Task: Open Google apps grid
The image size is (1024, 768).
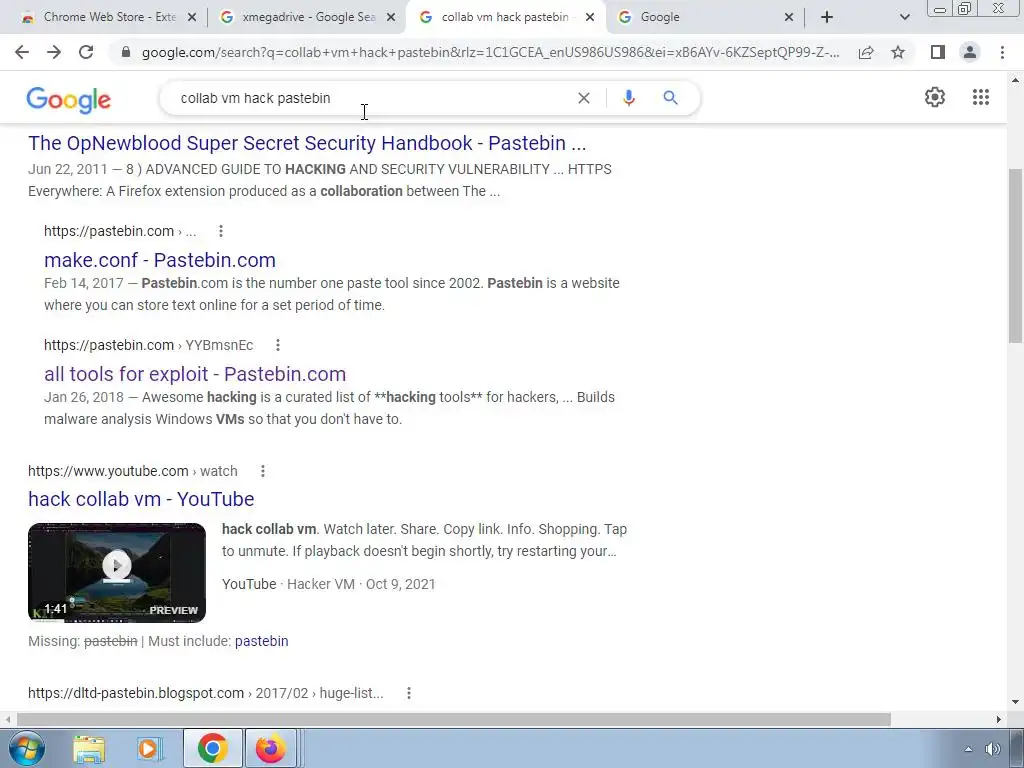Action: [x=980, y=97]
